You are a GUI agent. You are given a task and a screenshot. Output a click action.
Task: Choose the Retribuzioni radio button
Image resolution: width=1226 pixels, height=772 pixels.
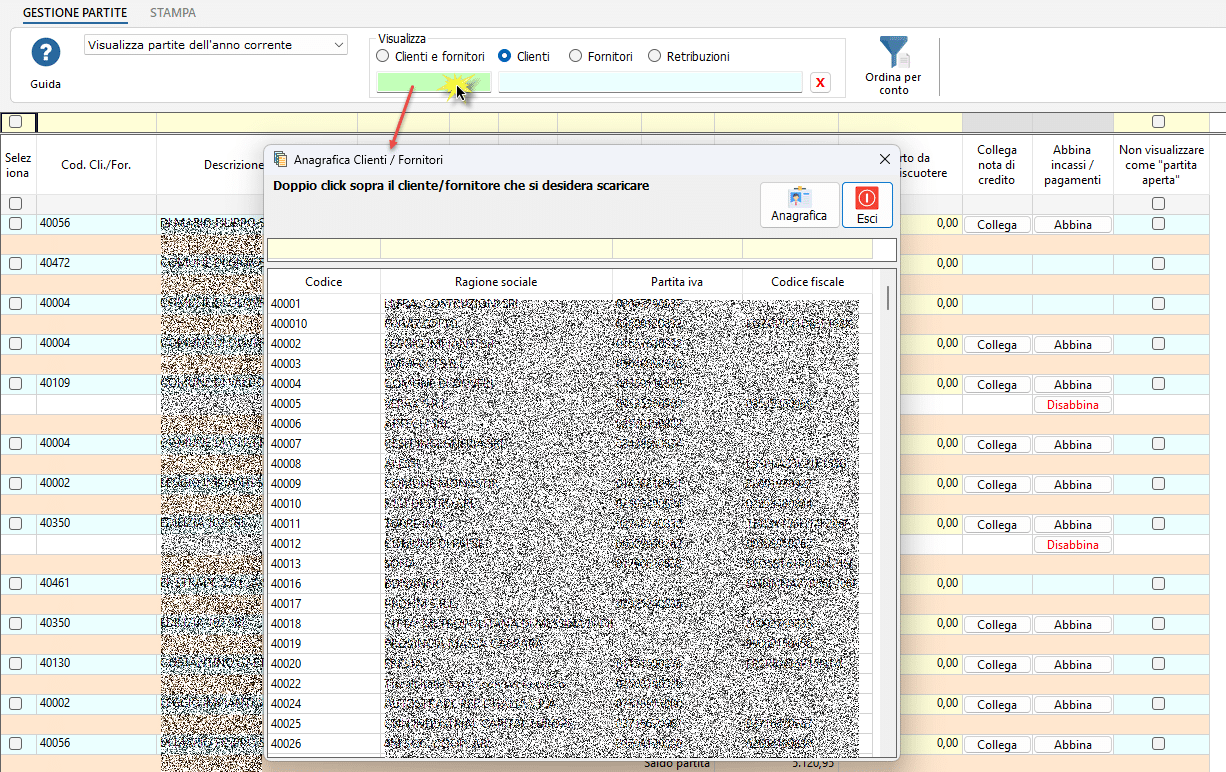[655, 57]
